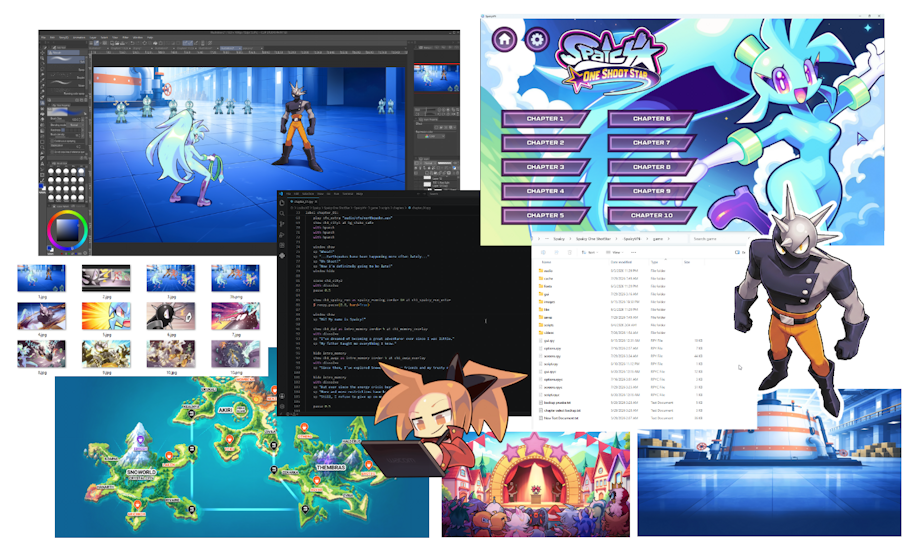Open the fonts folder in File Explorer

point(546,286)
